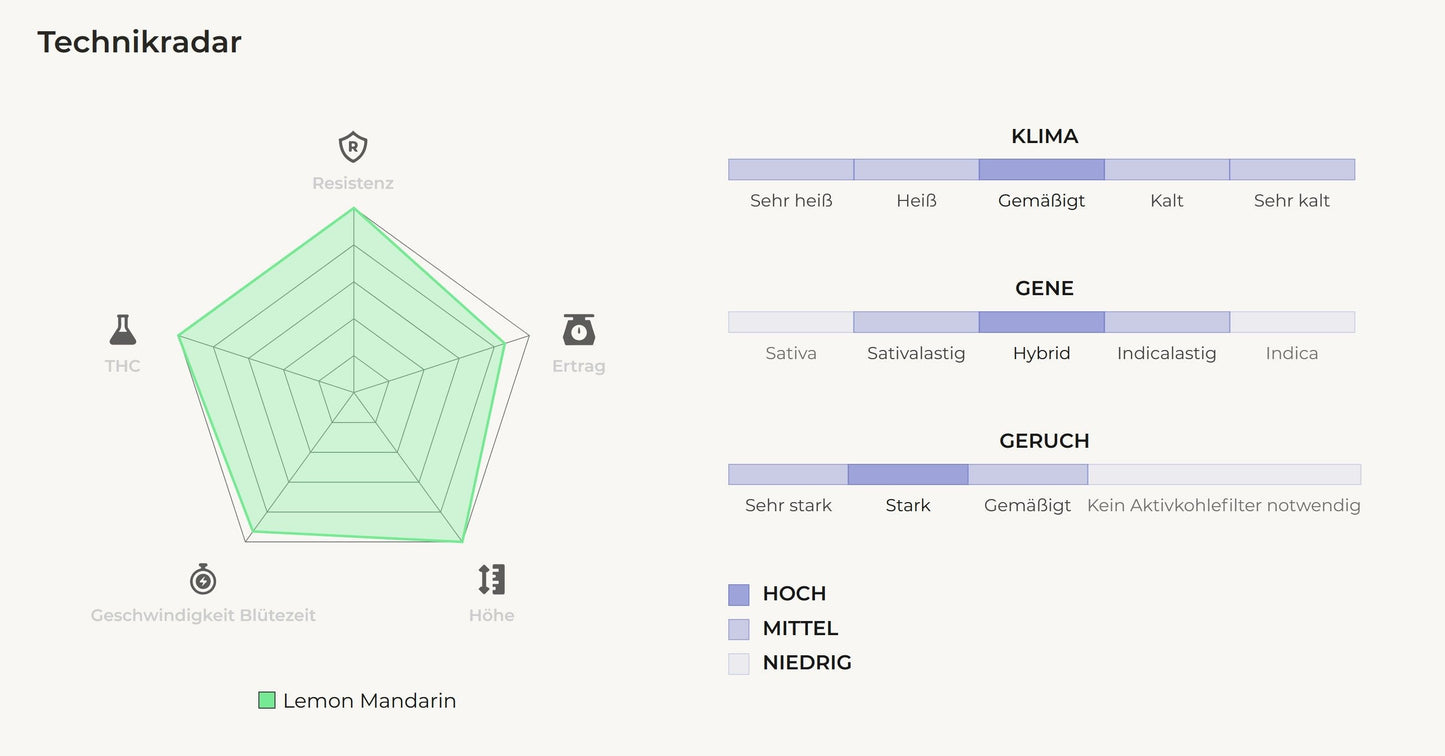Click the Kein Aktivkohlefilter notwendig segment
1445x756 pixels.
[1224, 474]
